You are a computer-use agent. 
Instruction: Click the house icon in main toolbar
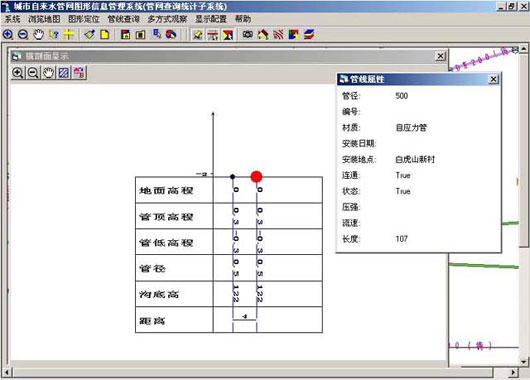(x=263, y=34)
